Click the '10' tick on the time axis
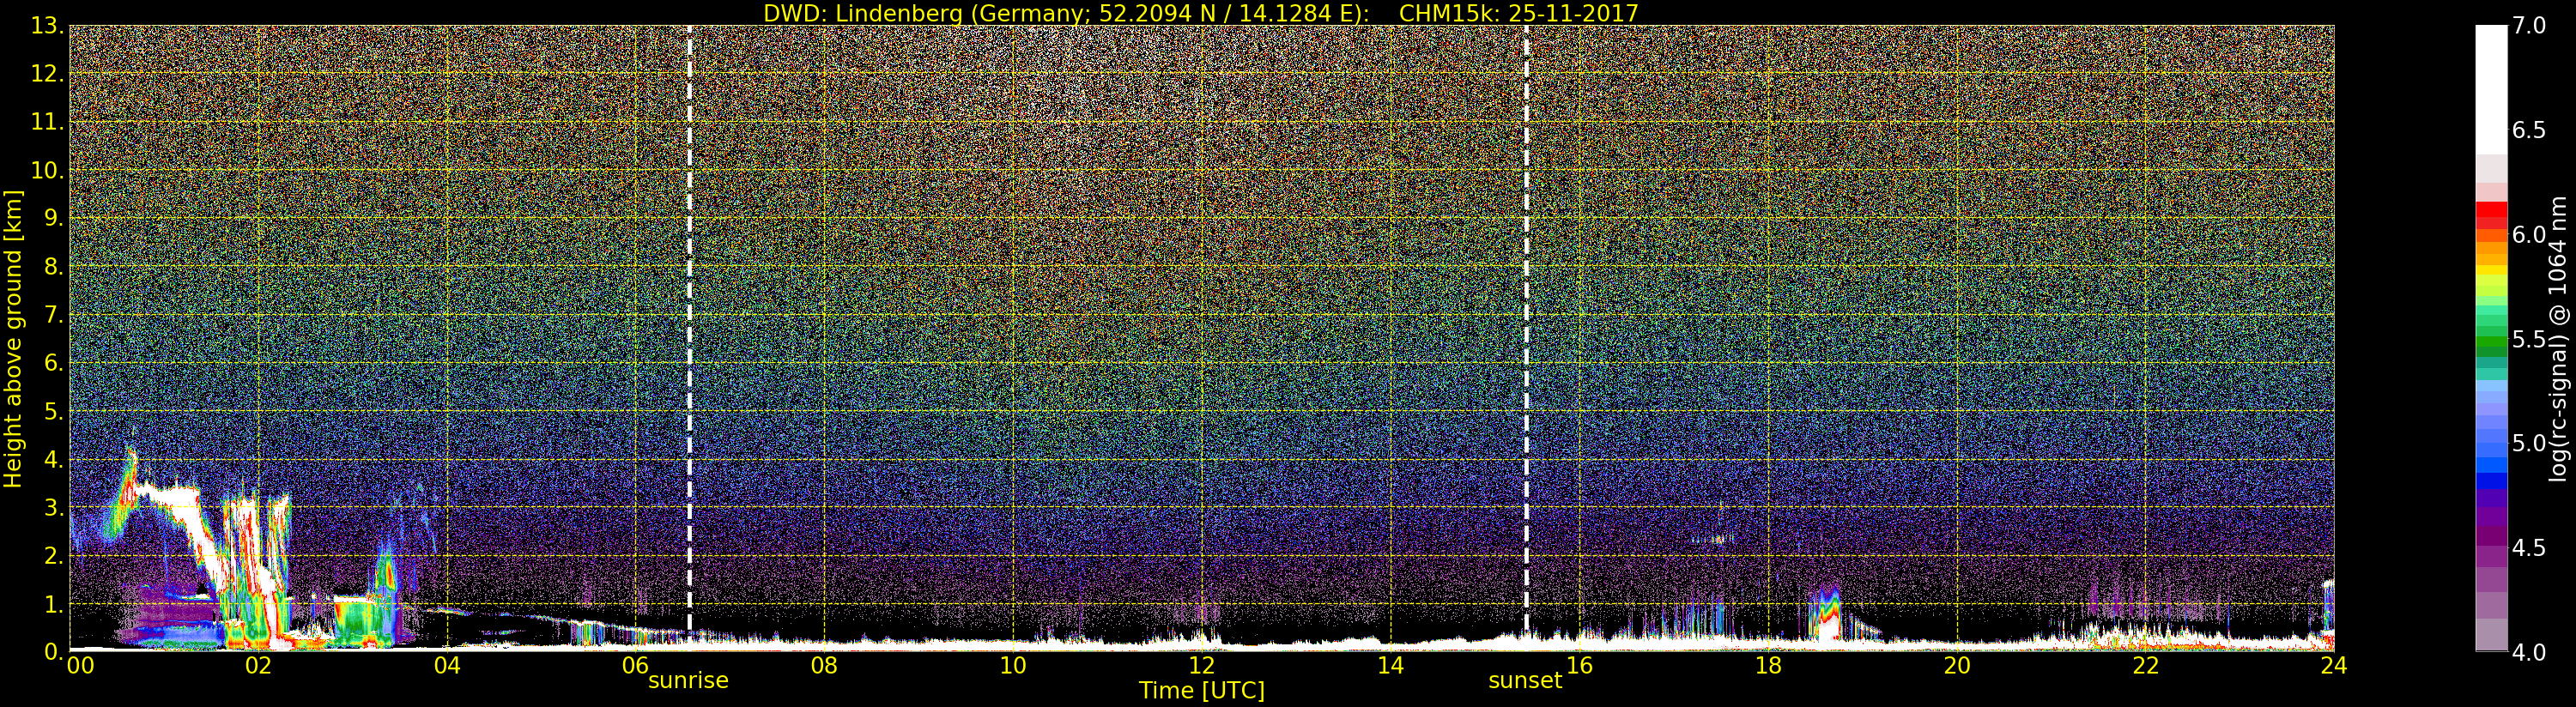2576x707 pixels. click(x=1013, y=665)
